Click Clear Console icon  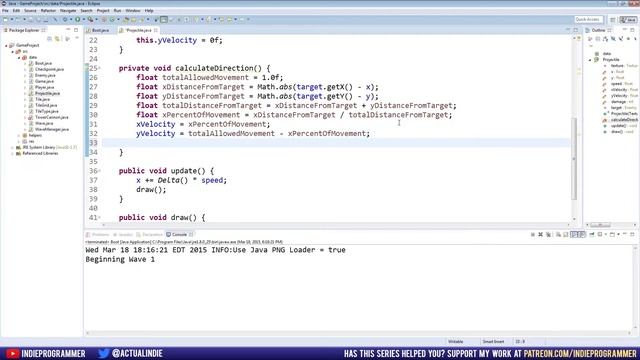click(558, 234)
